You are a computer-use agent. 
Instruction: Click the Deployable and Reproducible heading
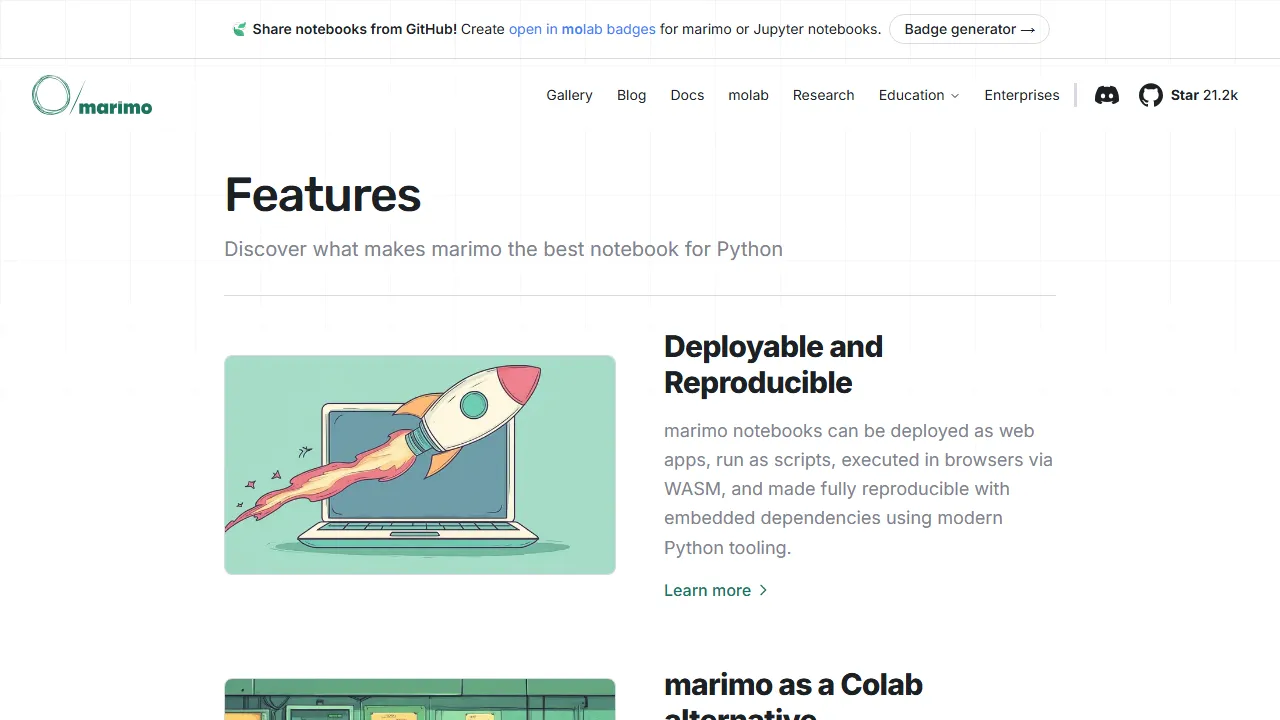coord(773,364)
